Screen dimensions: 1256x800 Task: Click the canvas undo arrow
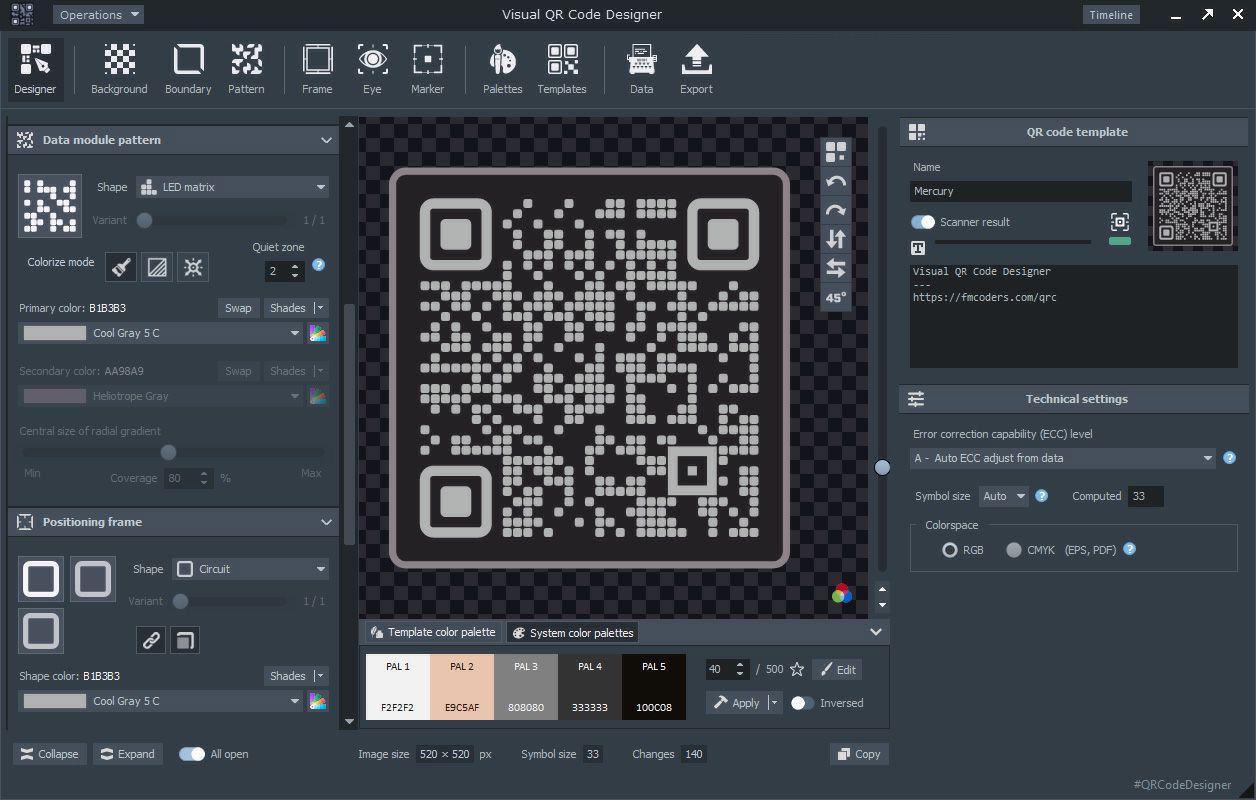click(x=836, y=182)
